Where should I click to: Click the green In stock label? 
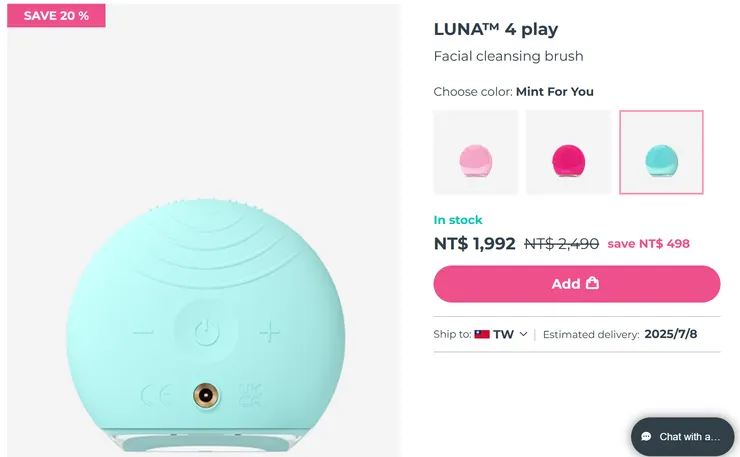click(x=458, y=220)
